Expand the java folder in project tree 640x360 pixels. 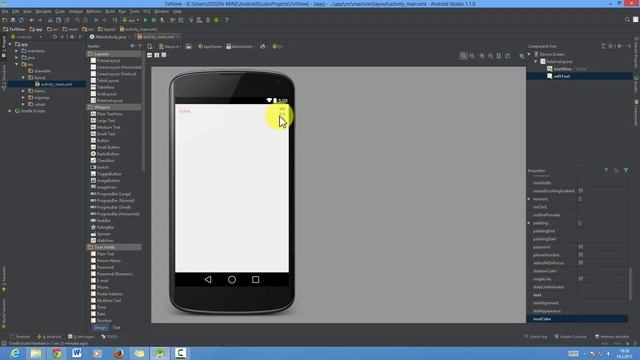pos(17,58)
